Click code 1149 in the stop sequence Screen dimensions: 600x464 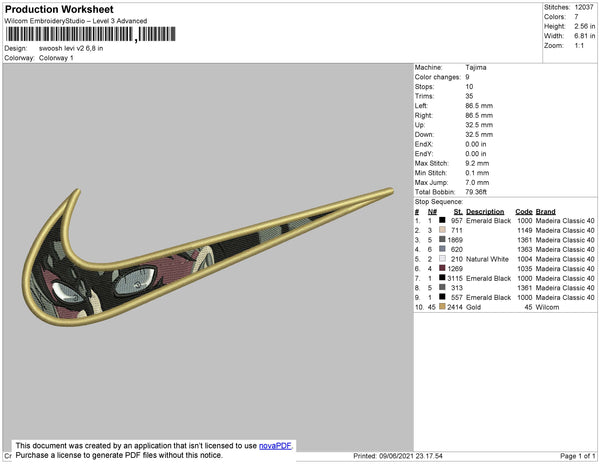click(x=525, y=230)
